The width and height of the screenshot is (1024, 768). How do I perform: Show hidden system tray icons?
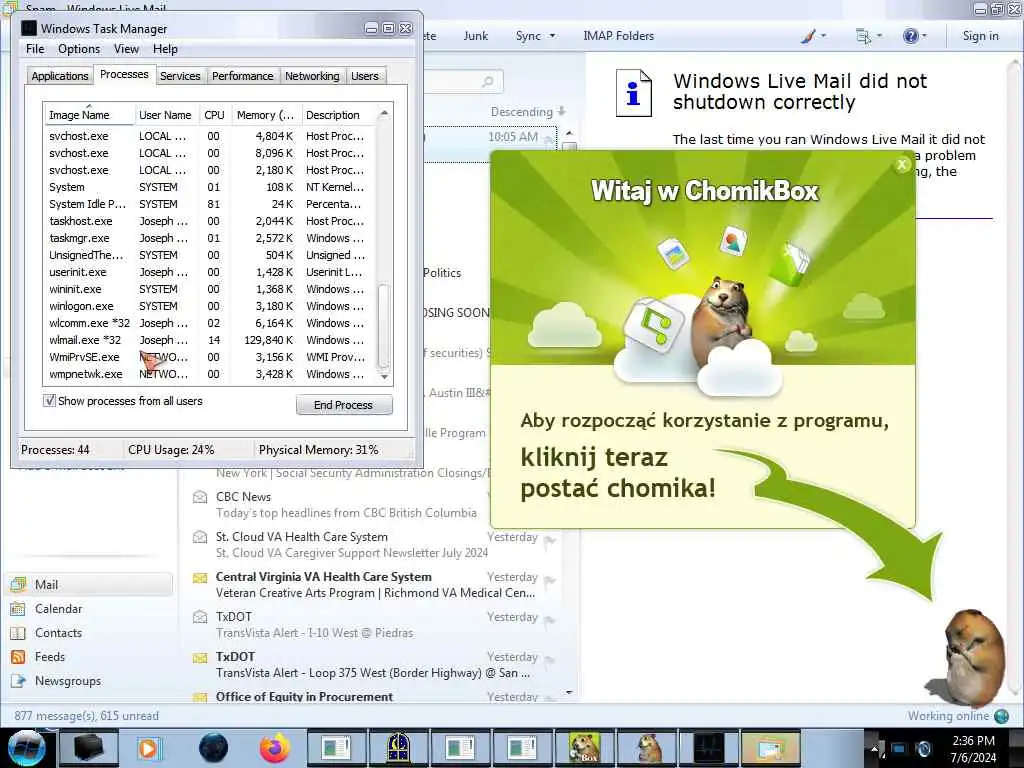875,749
